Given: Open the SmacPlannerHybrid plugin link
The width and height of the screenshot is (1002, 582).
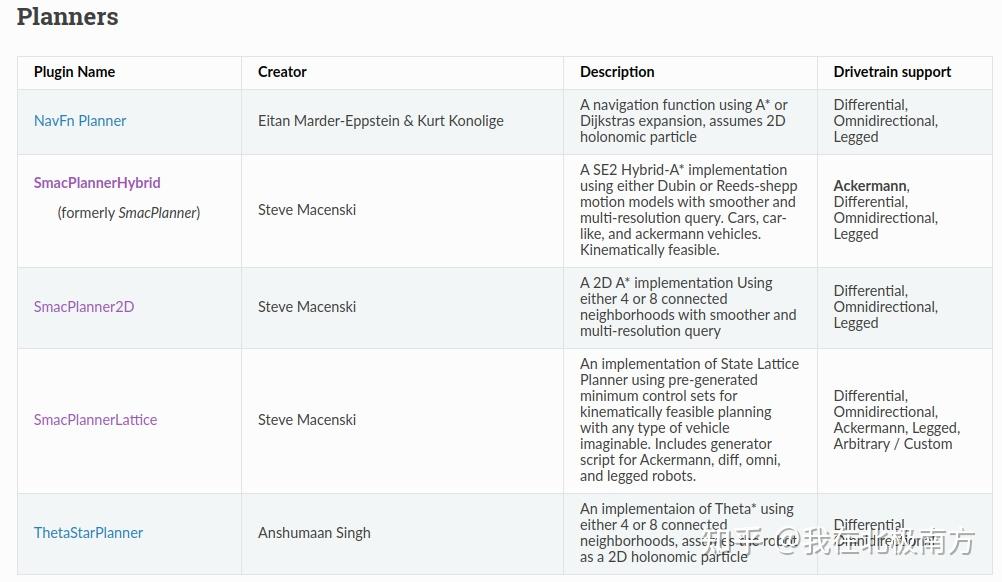Looking at the screenshot, I should coord(97,183).
